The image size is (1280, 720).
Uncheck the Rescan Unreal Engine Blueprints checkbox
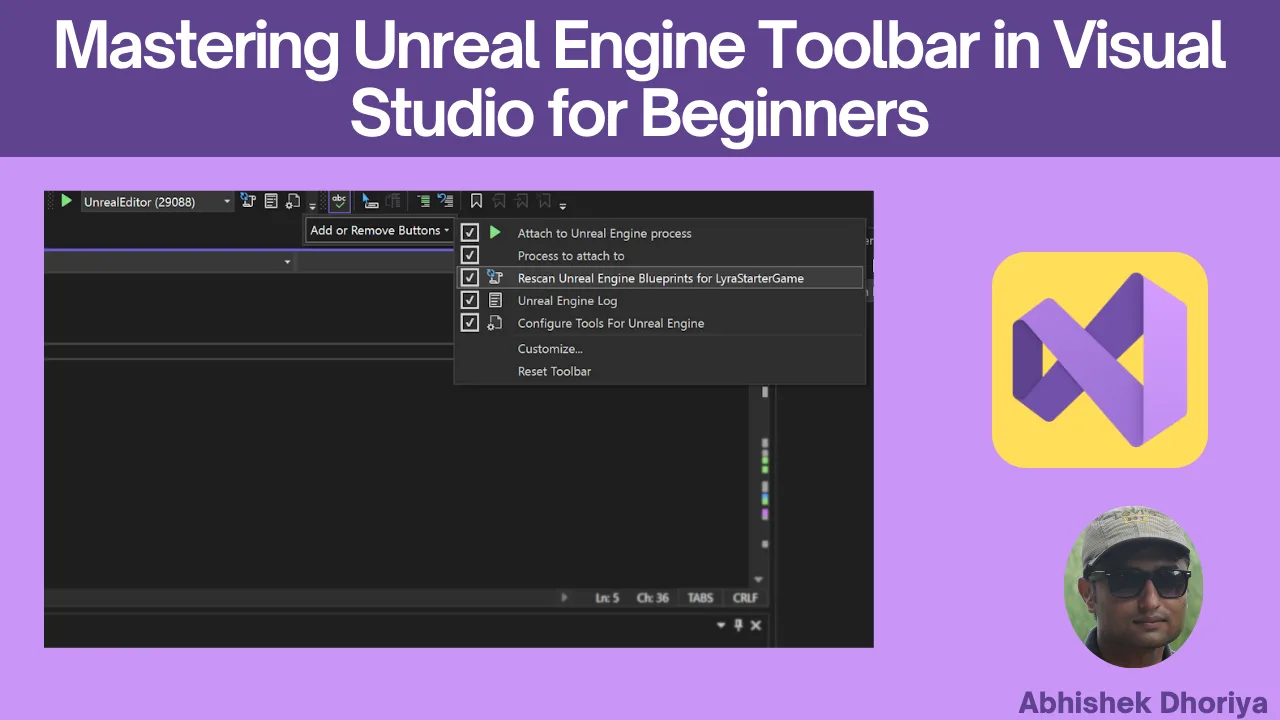pos(469,278)
